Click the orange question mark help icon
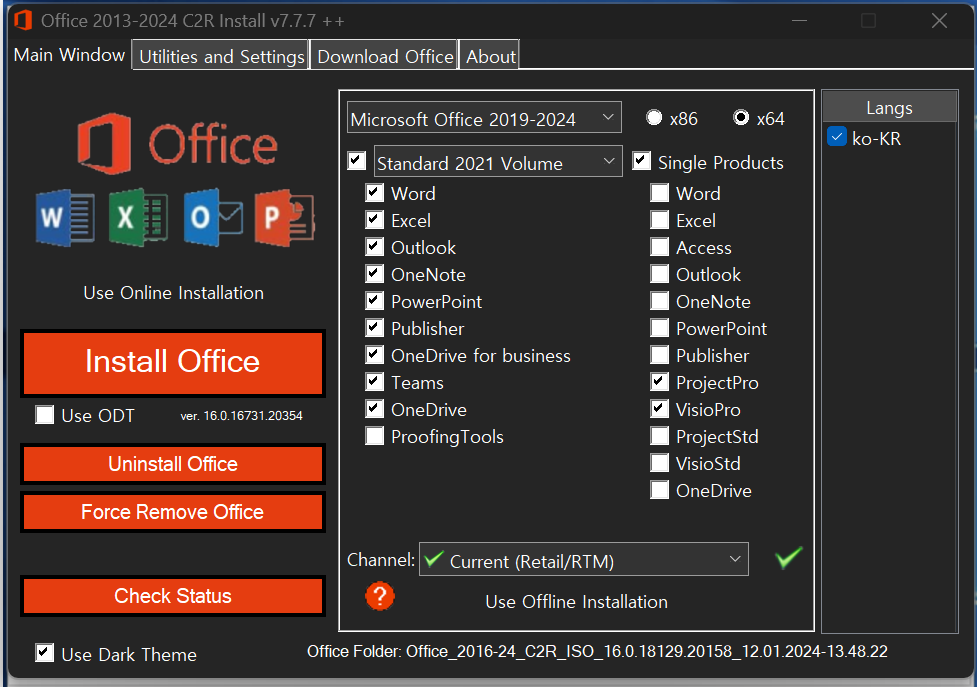This screenshot has width=977, height=687. tap(379, 596)
